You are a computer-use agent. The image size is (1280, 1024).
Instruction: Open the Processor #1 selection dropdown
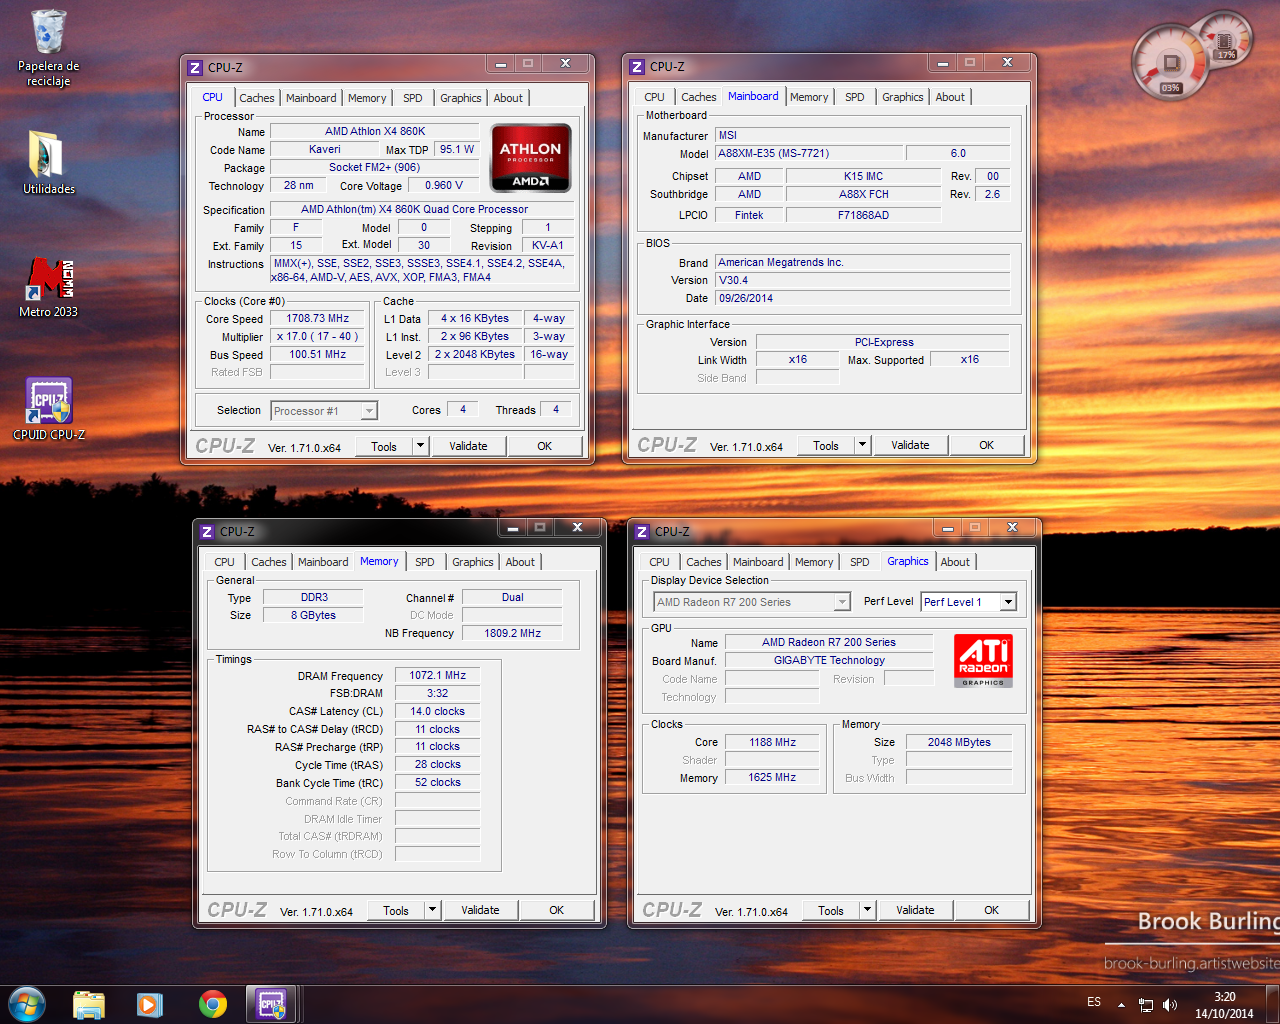[x=324, y=411]
